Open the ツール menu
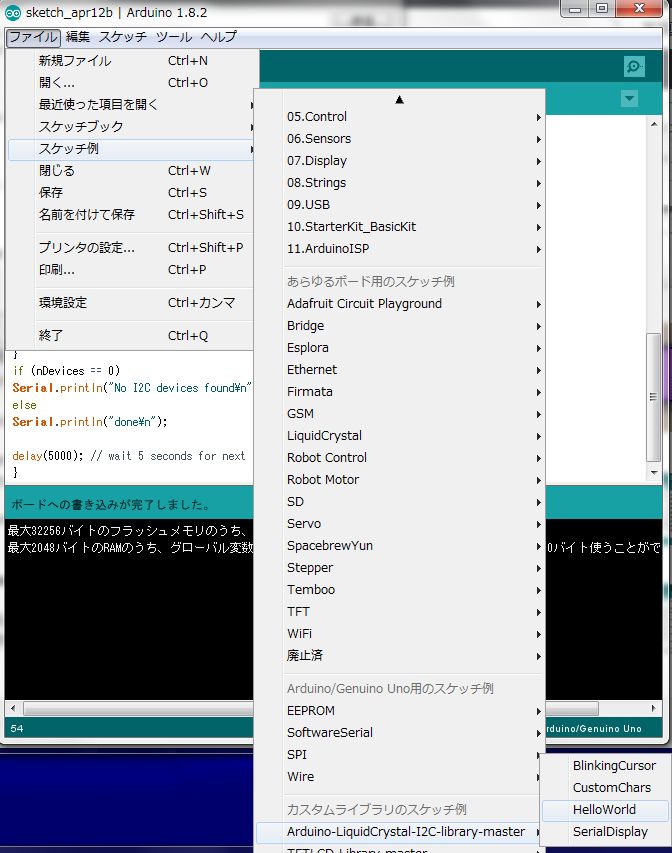 (x=174, y=37)
